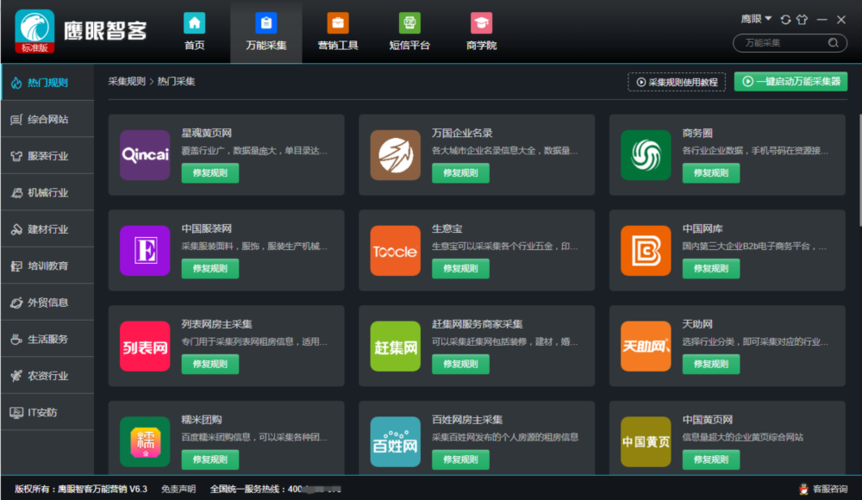The height and width of the screenshot is (500, 862).
Task: Click the 百姓网 teal icon
Action: 395,442
